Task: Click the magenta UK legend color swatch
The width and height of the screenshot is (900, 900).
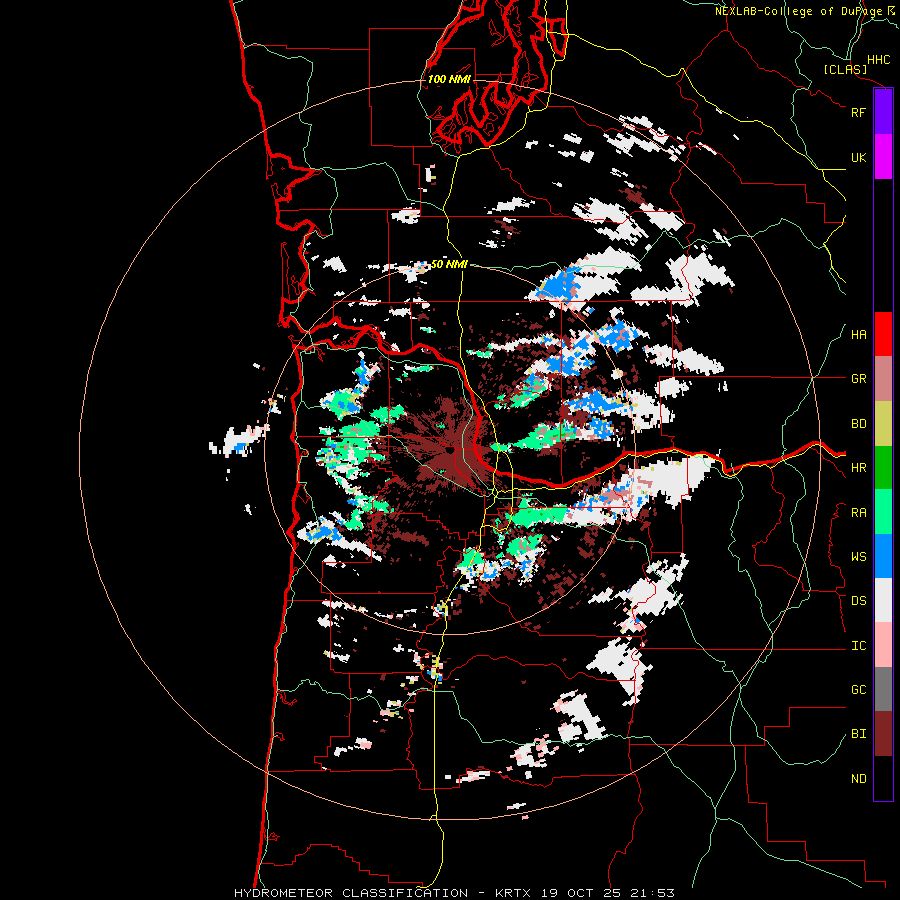Action: (x=883, y=157)
